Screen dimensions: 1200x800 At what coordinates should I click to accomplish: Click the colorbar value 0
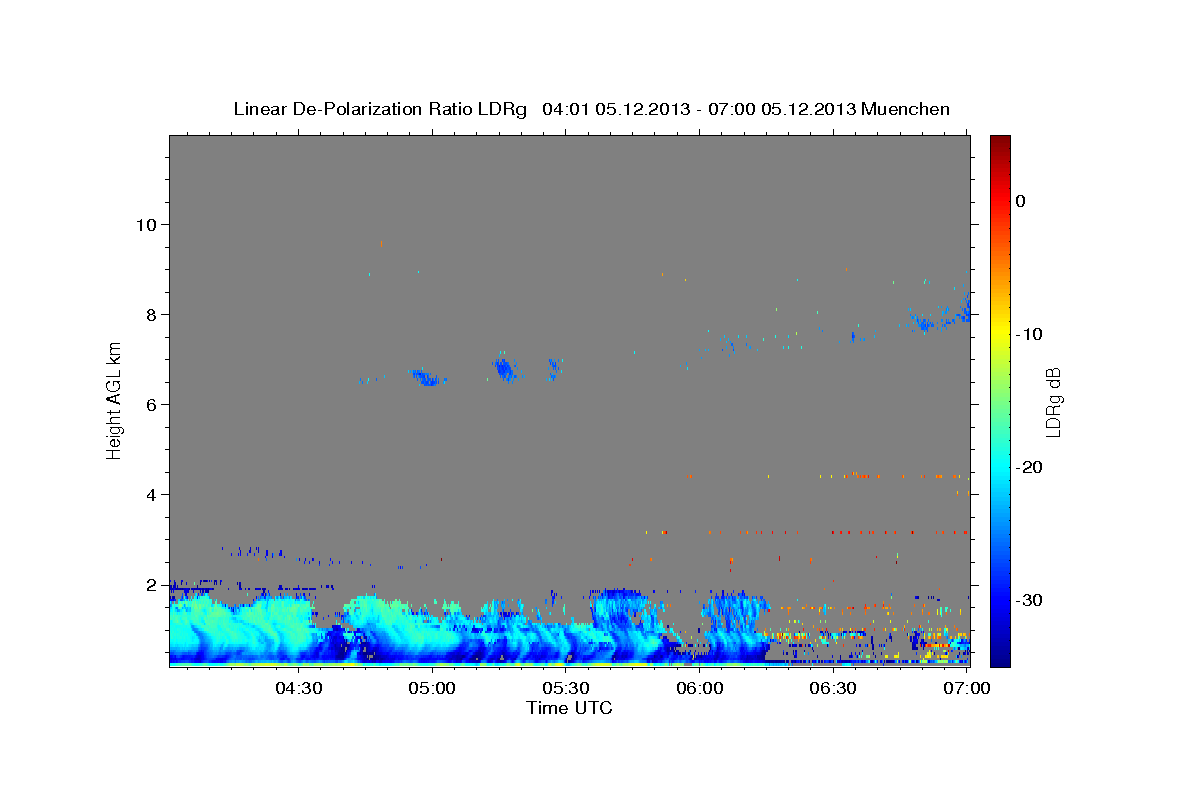pyautogui.click(x=1021, y=201)
